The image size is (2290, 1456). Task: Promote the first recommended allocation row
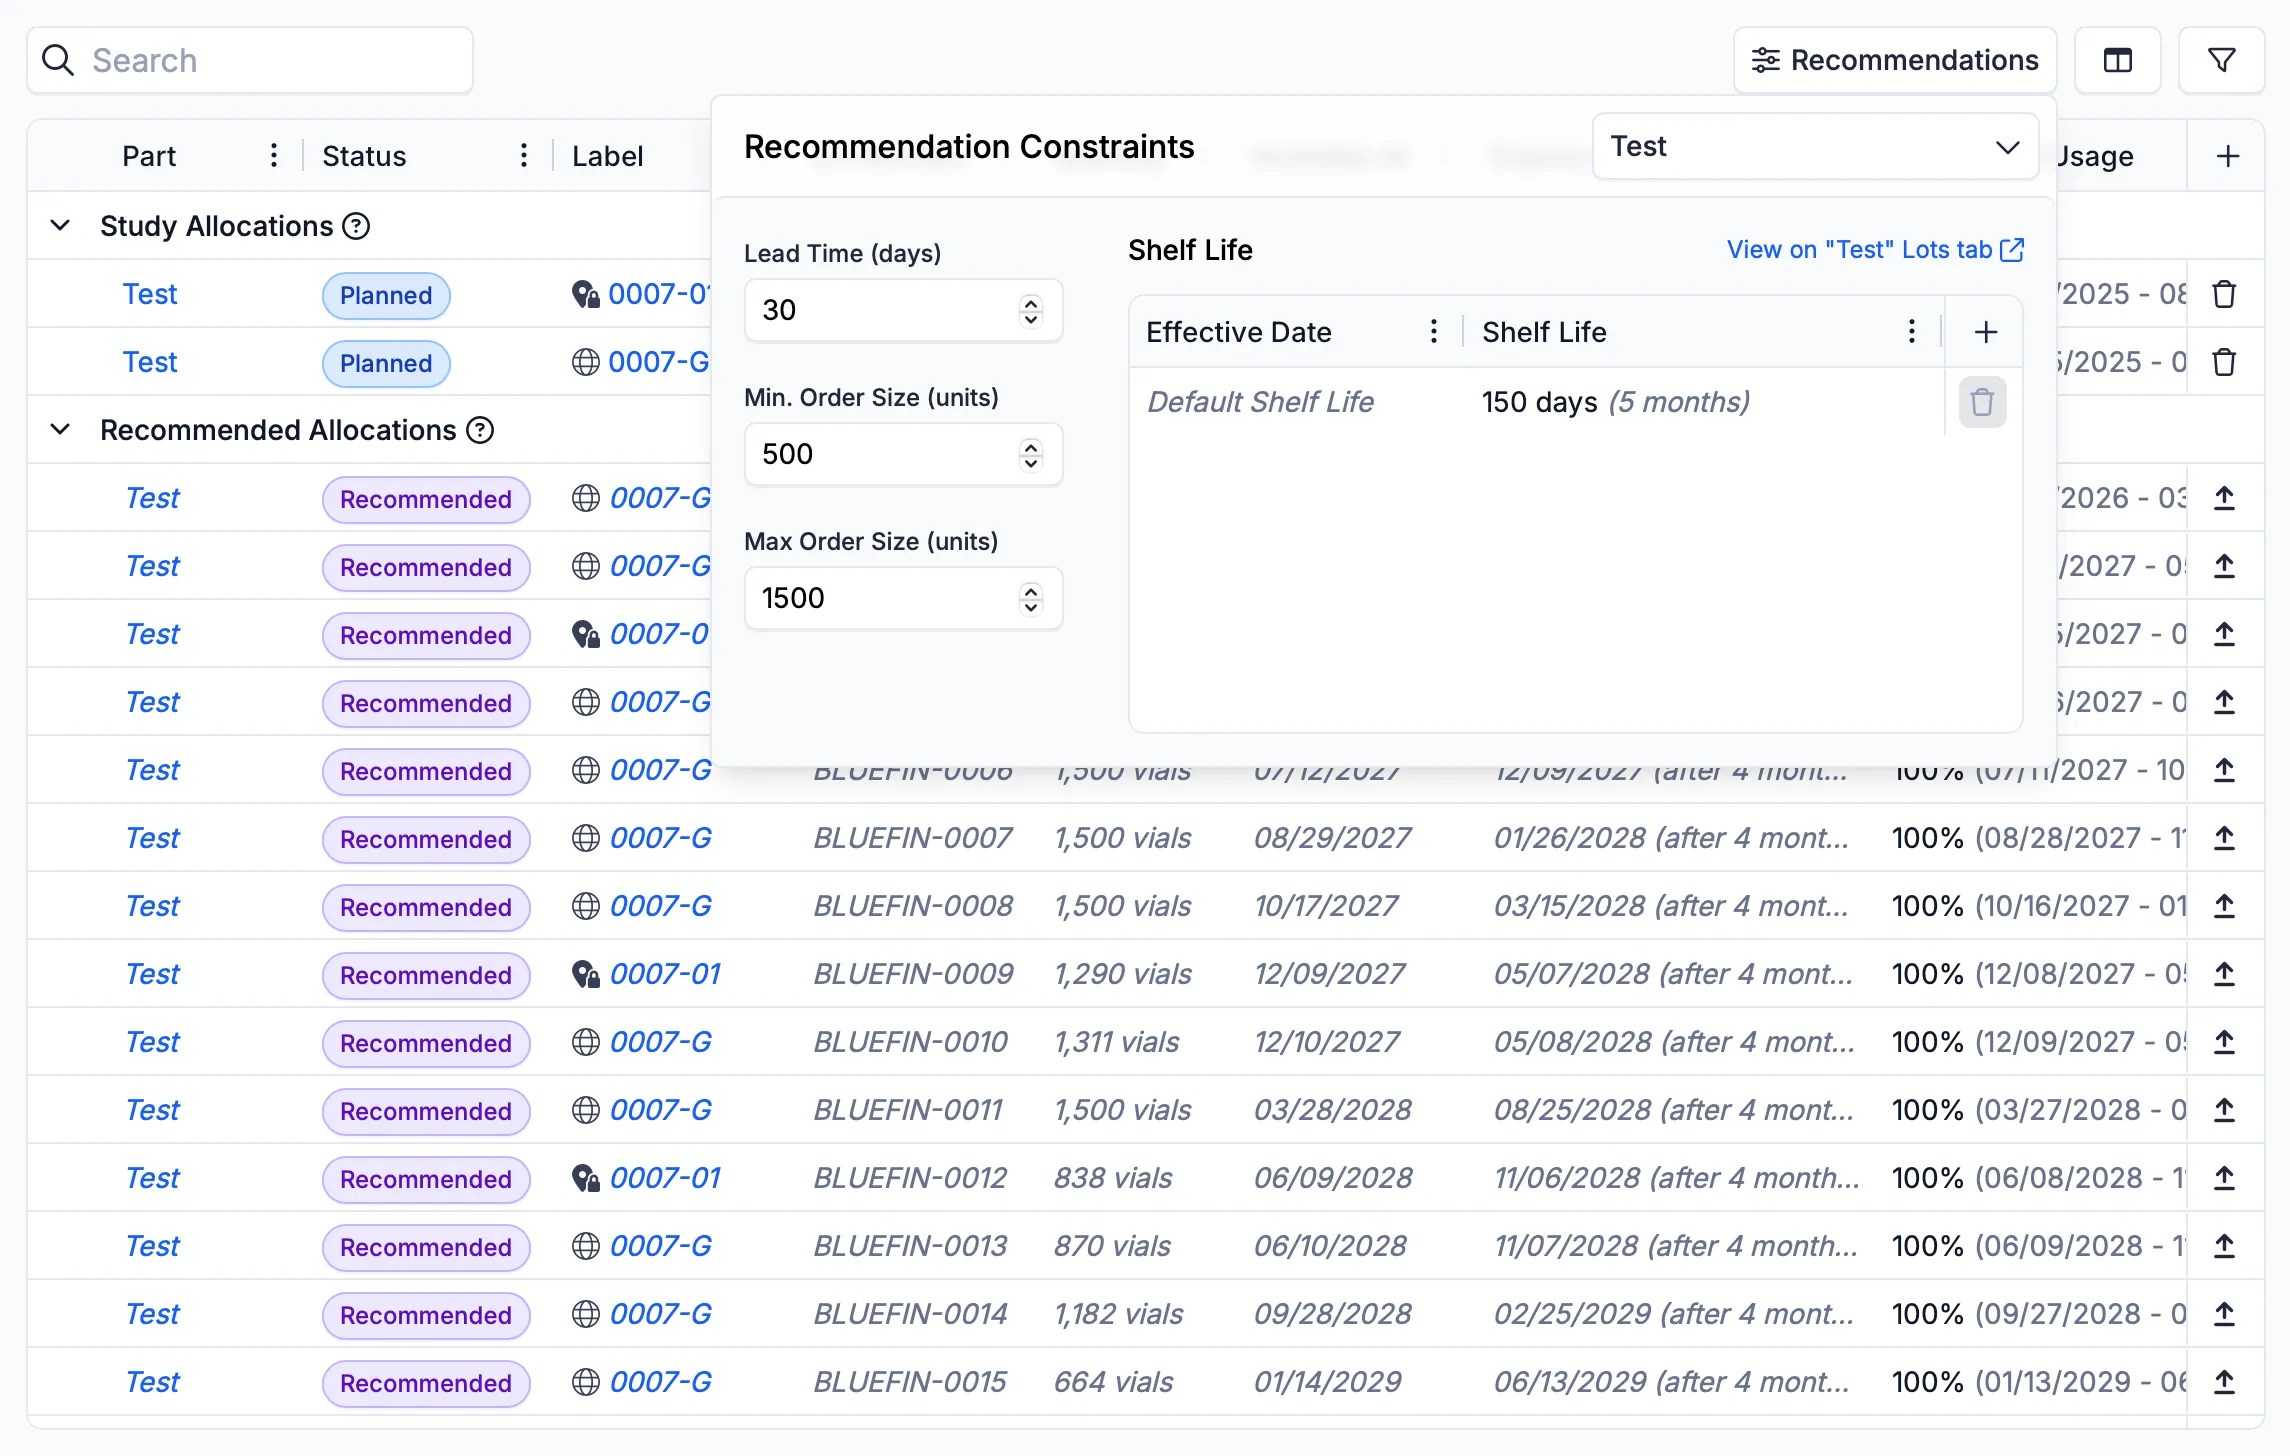click(2224, 498)
